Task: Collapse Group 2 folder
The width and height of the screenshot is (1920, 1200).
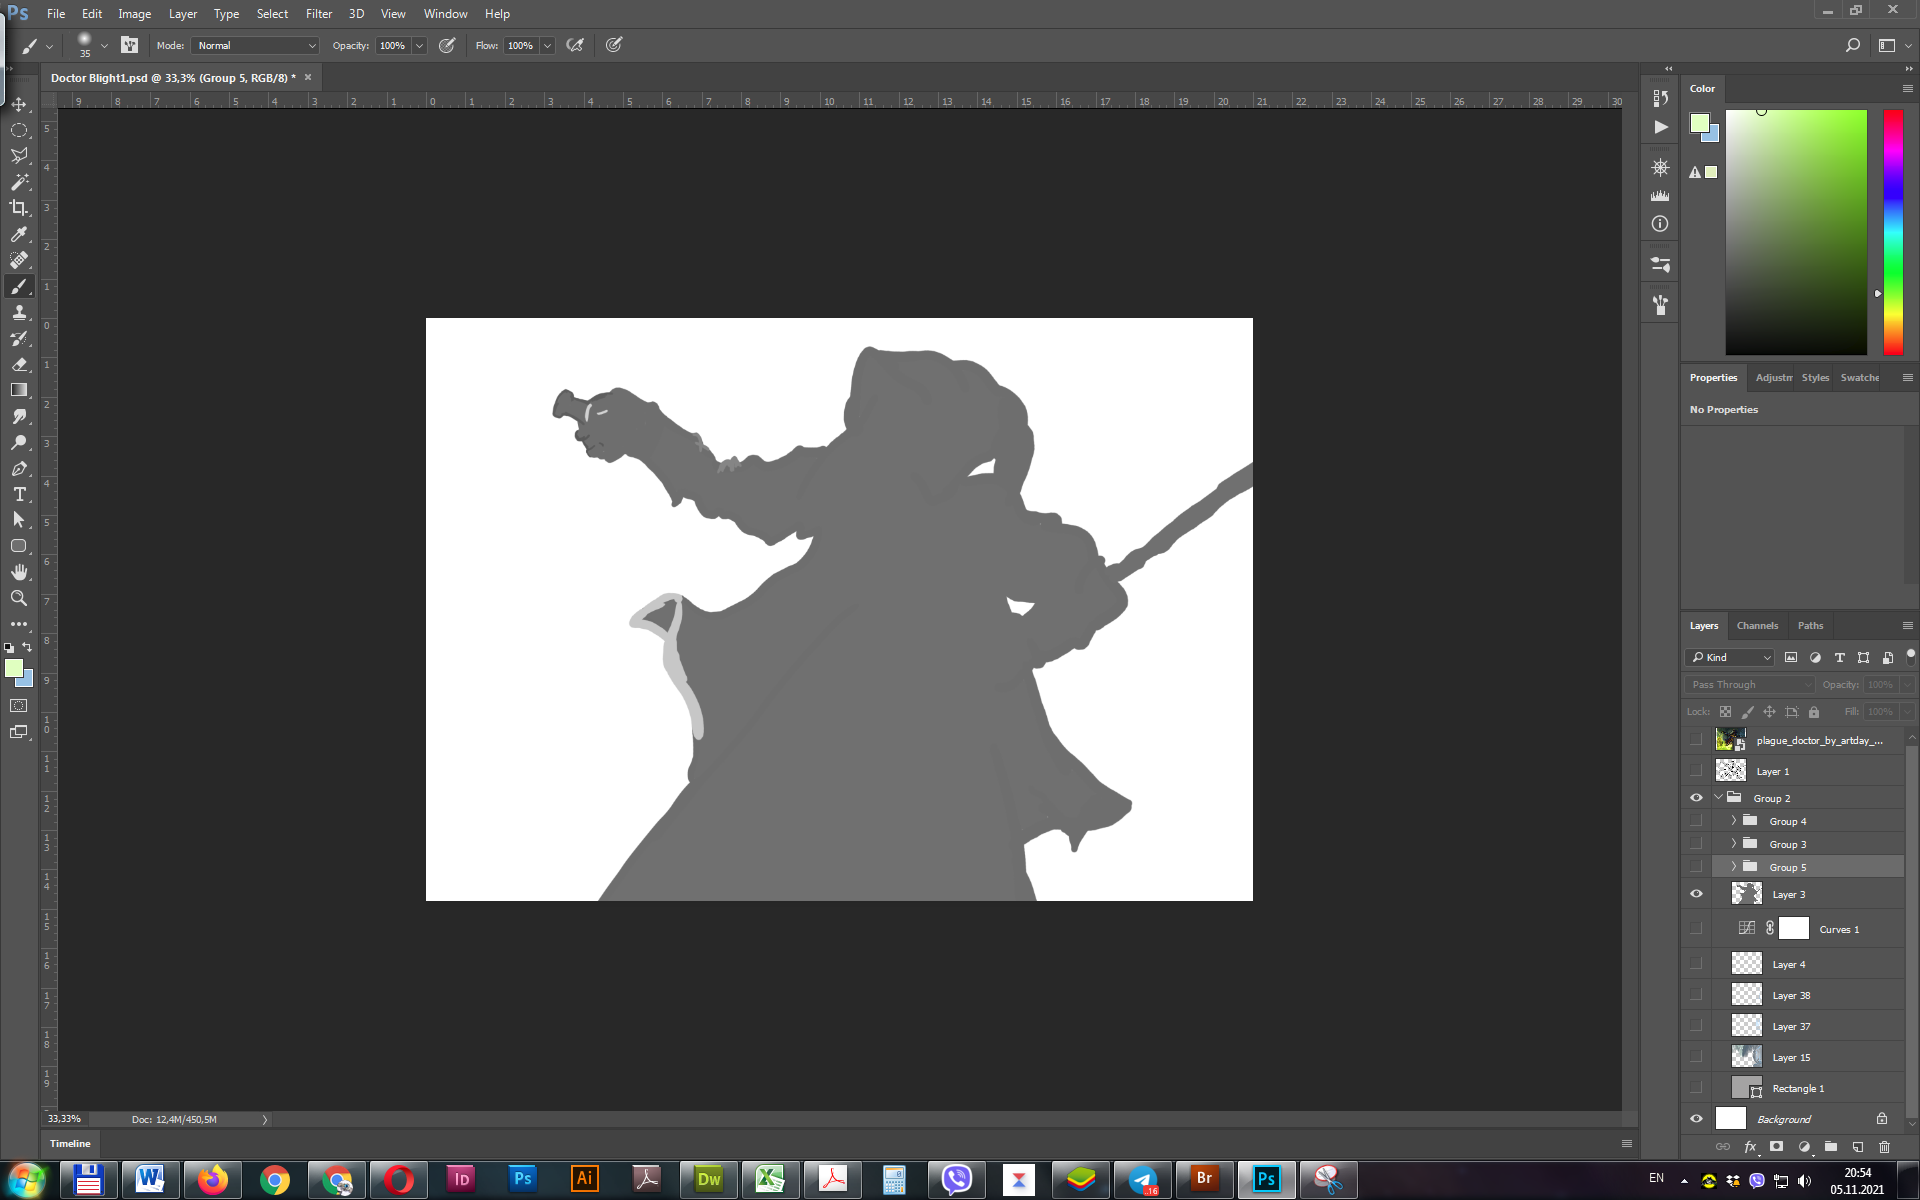Action: point(1719,798)
